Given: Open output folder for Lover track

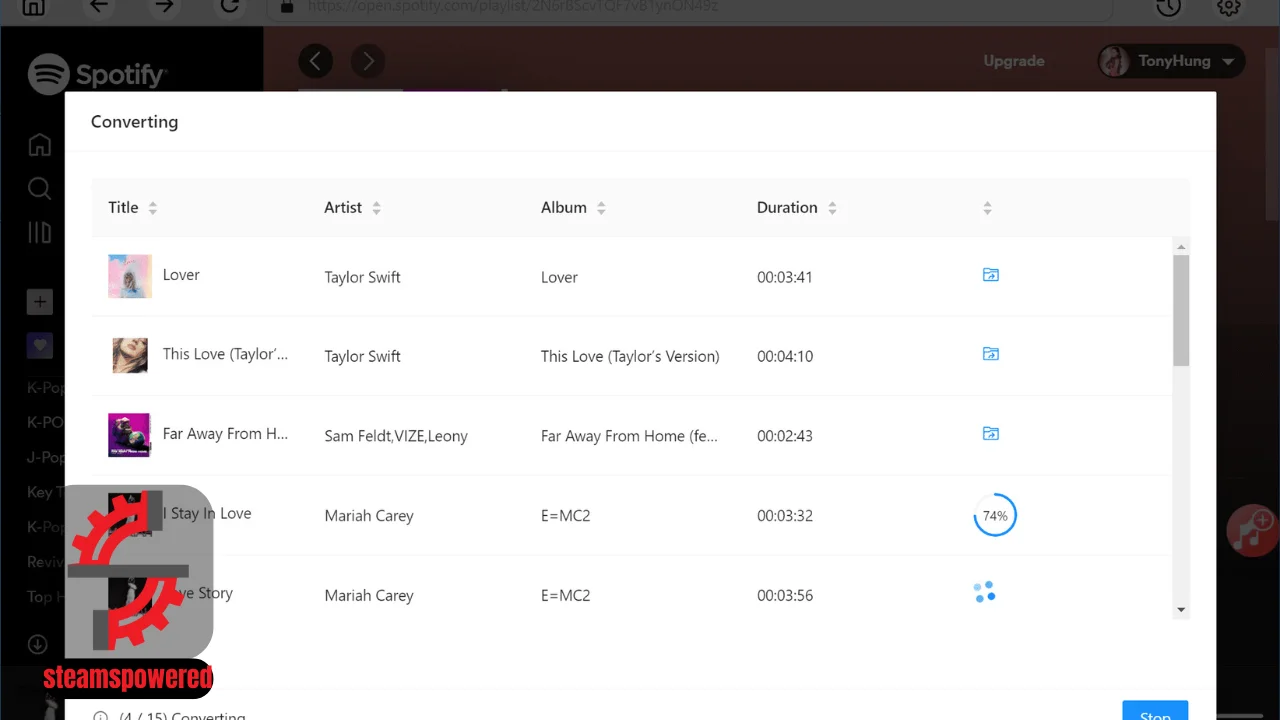Looking at the screenshot, I should point(990,275).
